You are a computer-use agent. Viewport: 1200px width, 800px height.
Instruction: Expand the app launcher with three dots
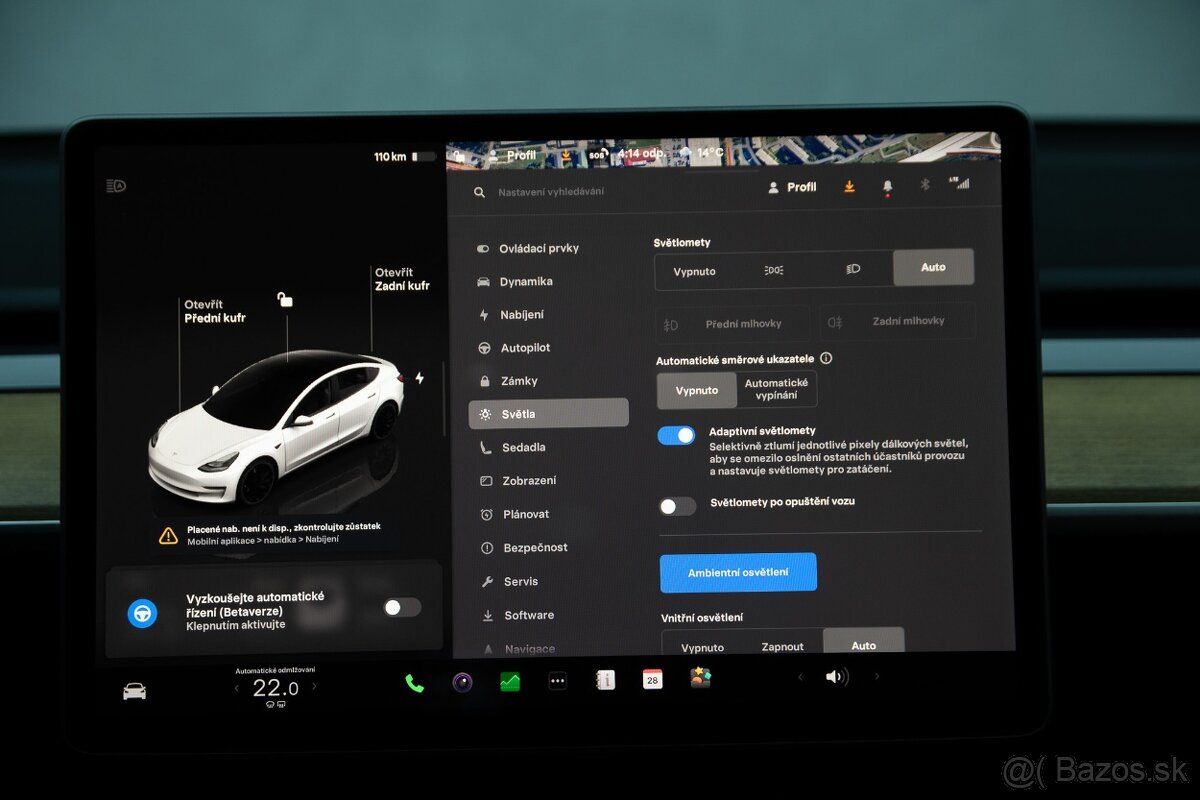coord(557,681)
